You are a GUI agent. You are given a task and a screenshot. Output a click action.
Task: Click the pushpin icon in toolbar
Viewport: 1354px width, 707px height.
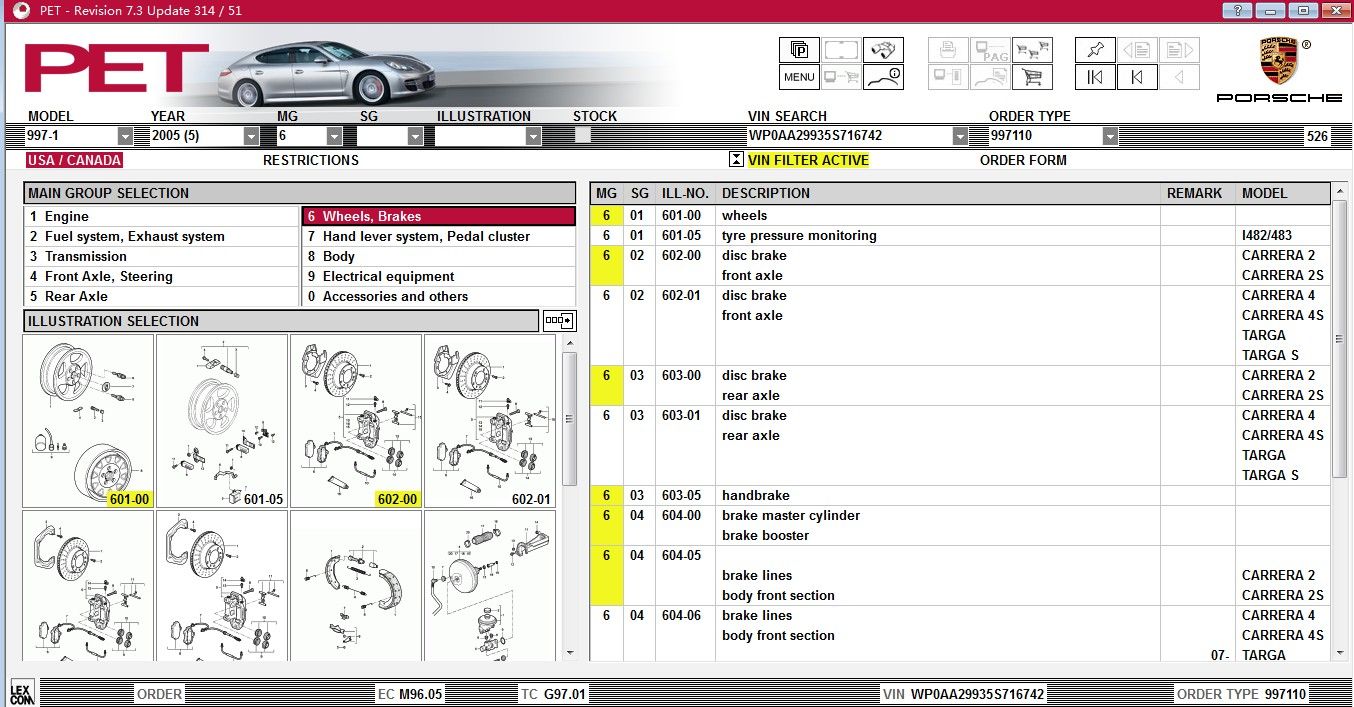1094,50
